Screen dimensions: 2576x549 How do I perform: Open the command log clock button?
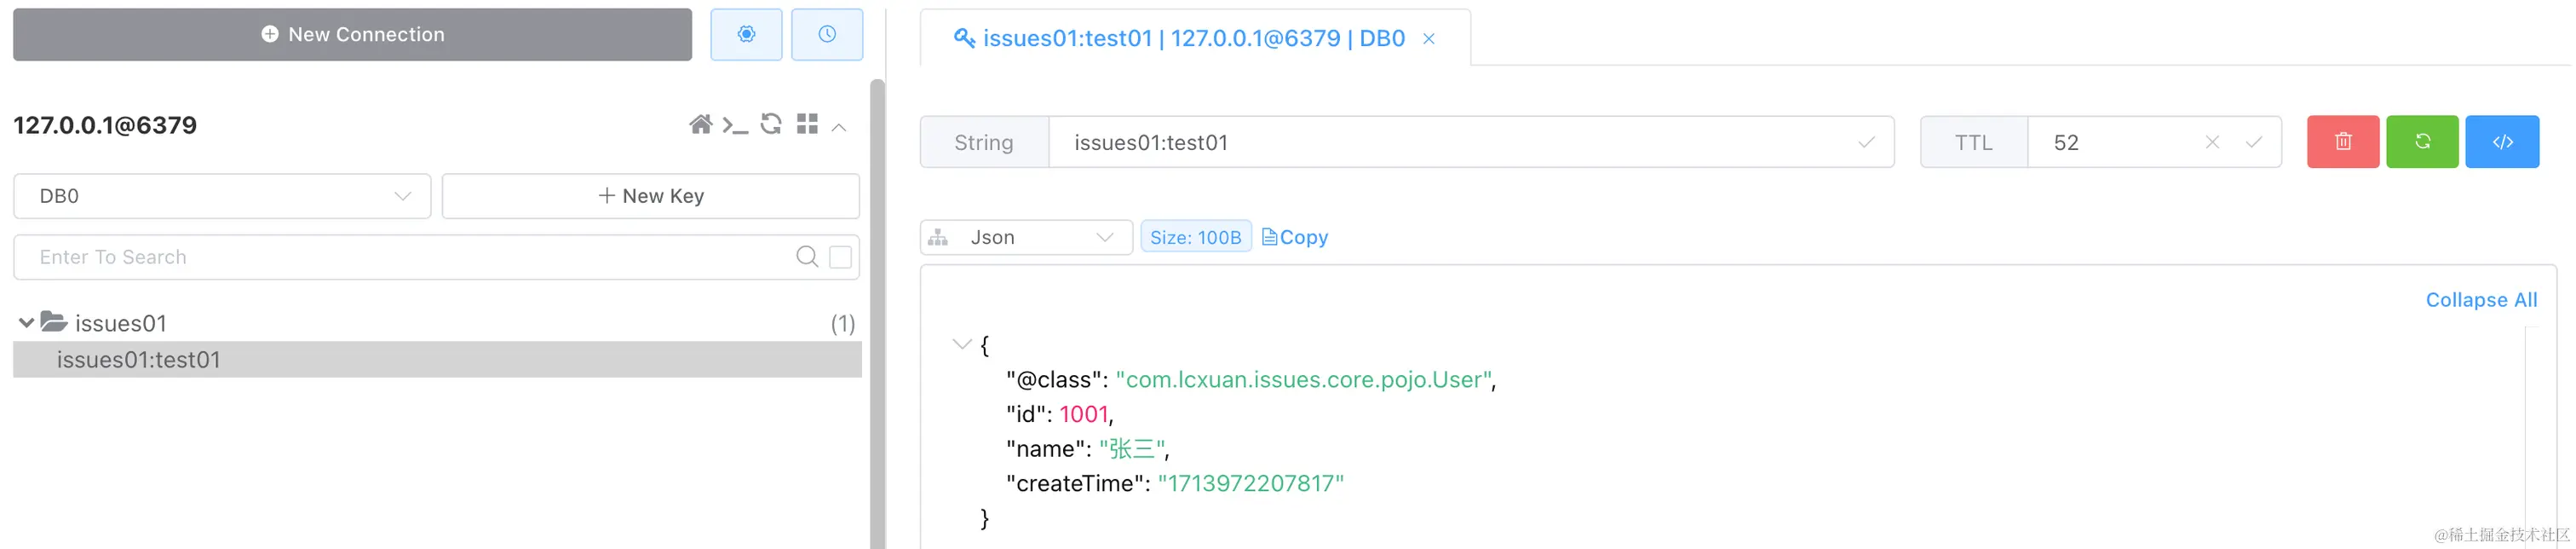(827, 34)
